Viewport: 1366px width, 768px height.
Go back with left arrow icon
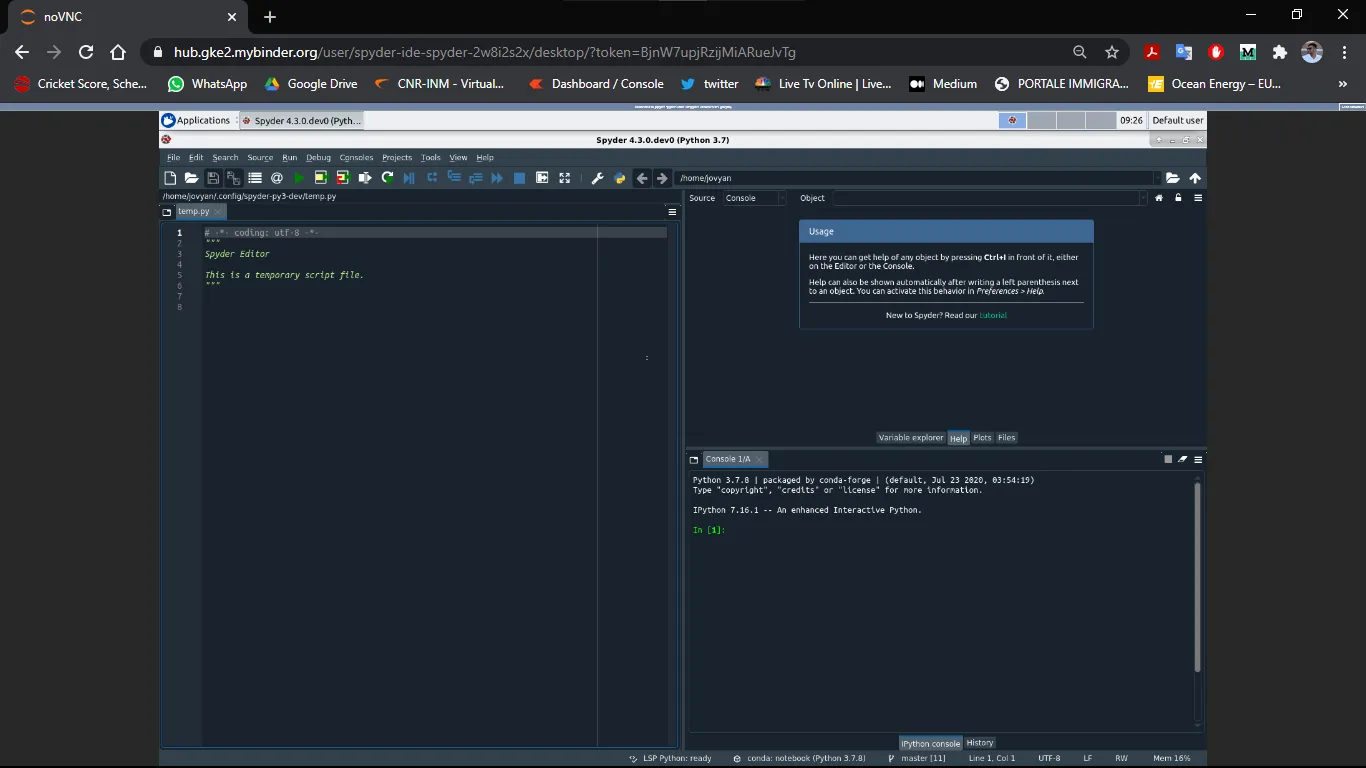[x=642, y=178]
